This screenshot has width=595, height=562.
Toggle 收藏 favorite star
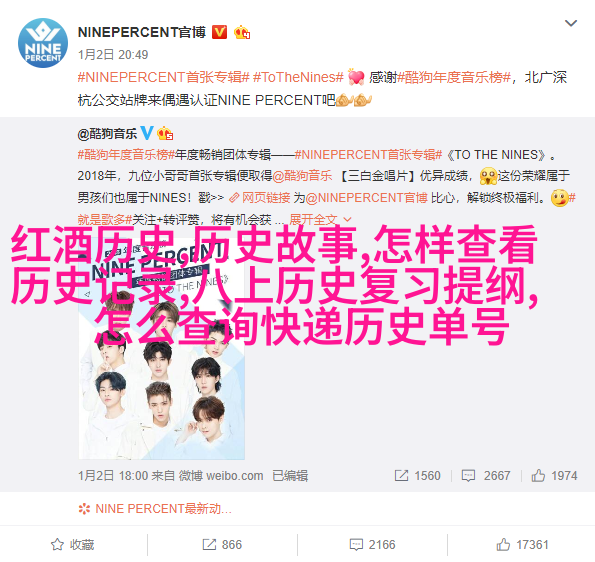pos(72,545)
